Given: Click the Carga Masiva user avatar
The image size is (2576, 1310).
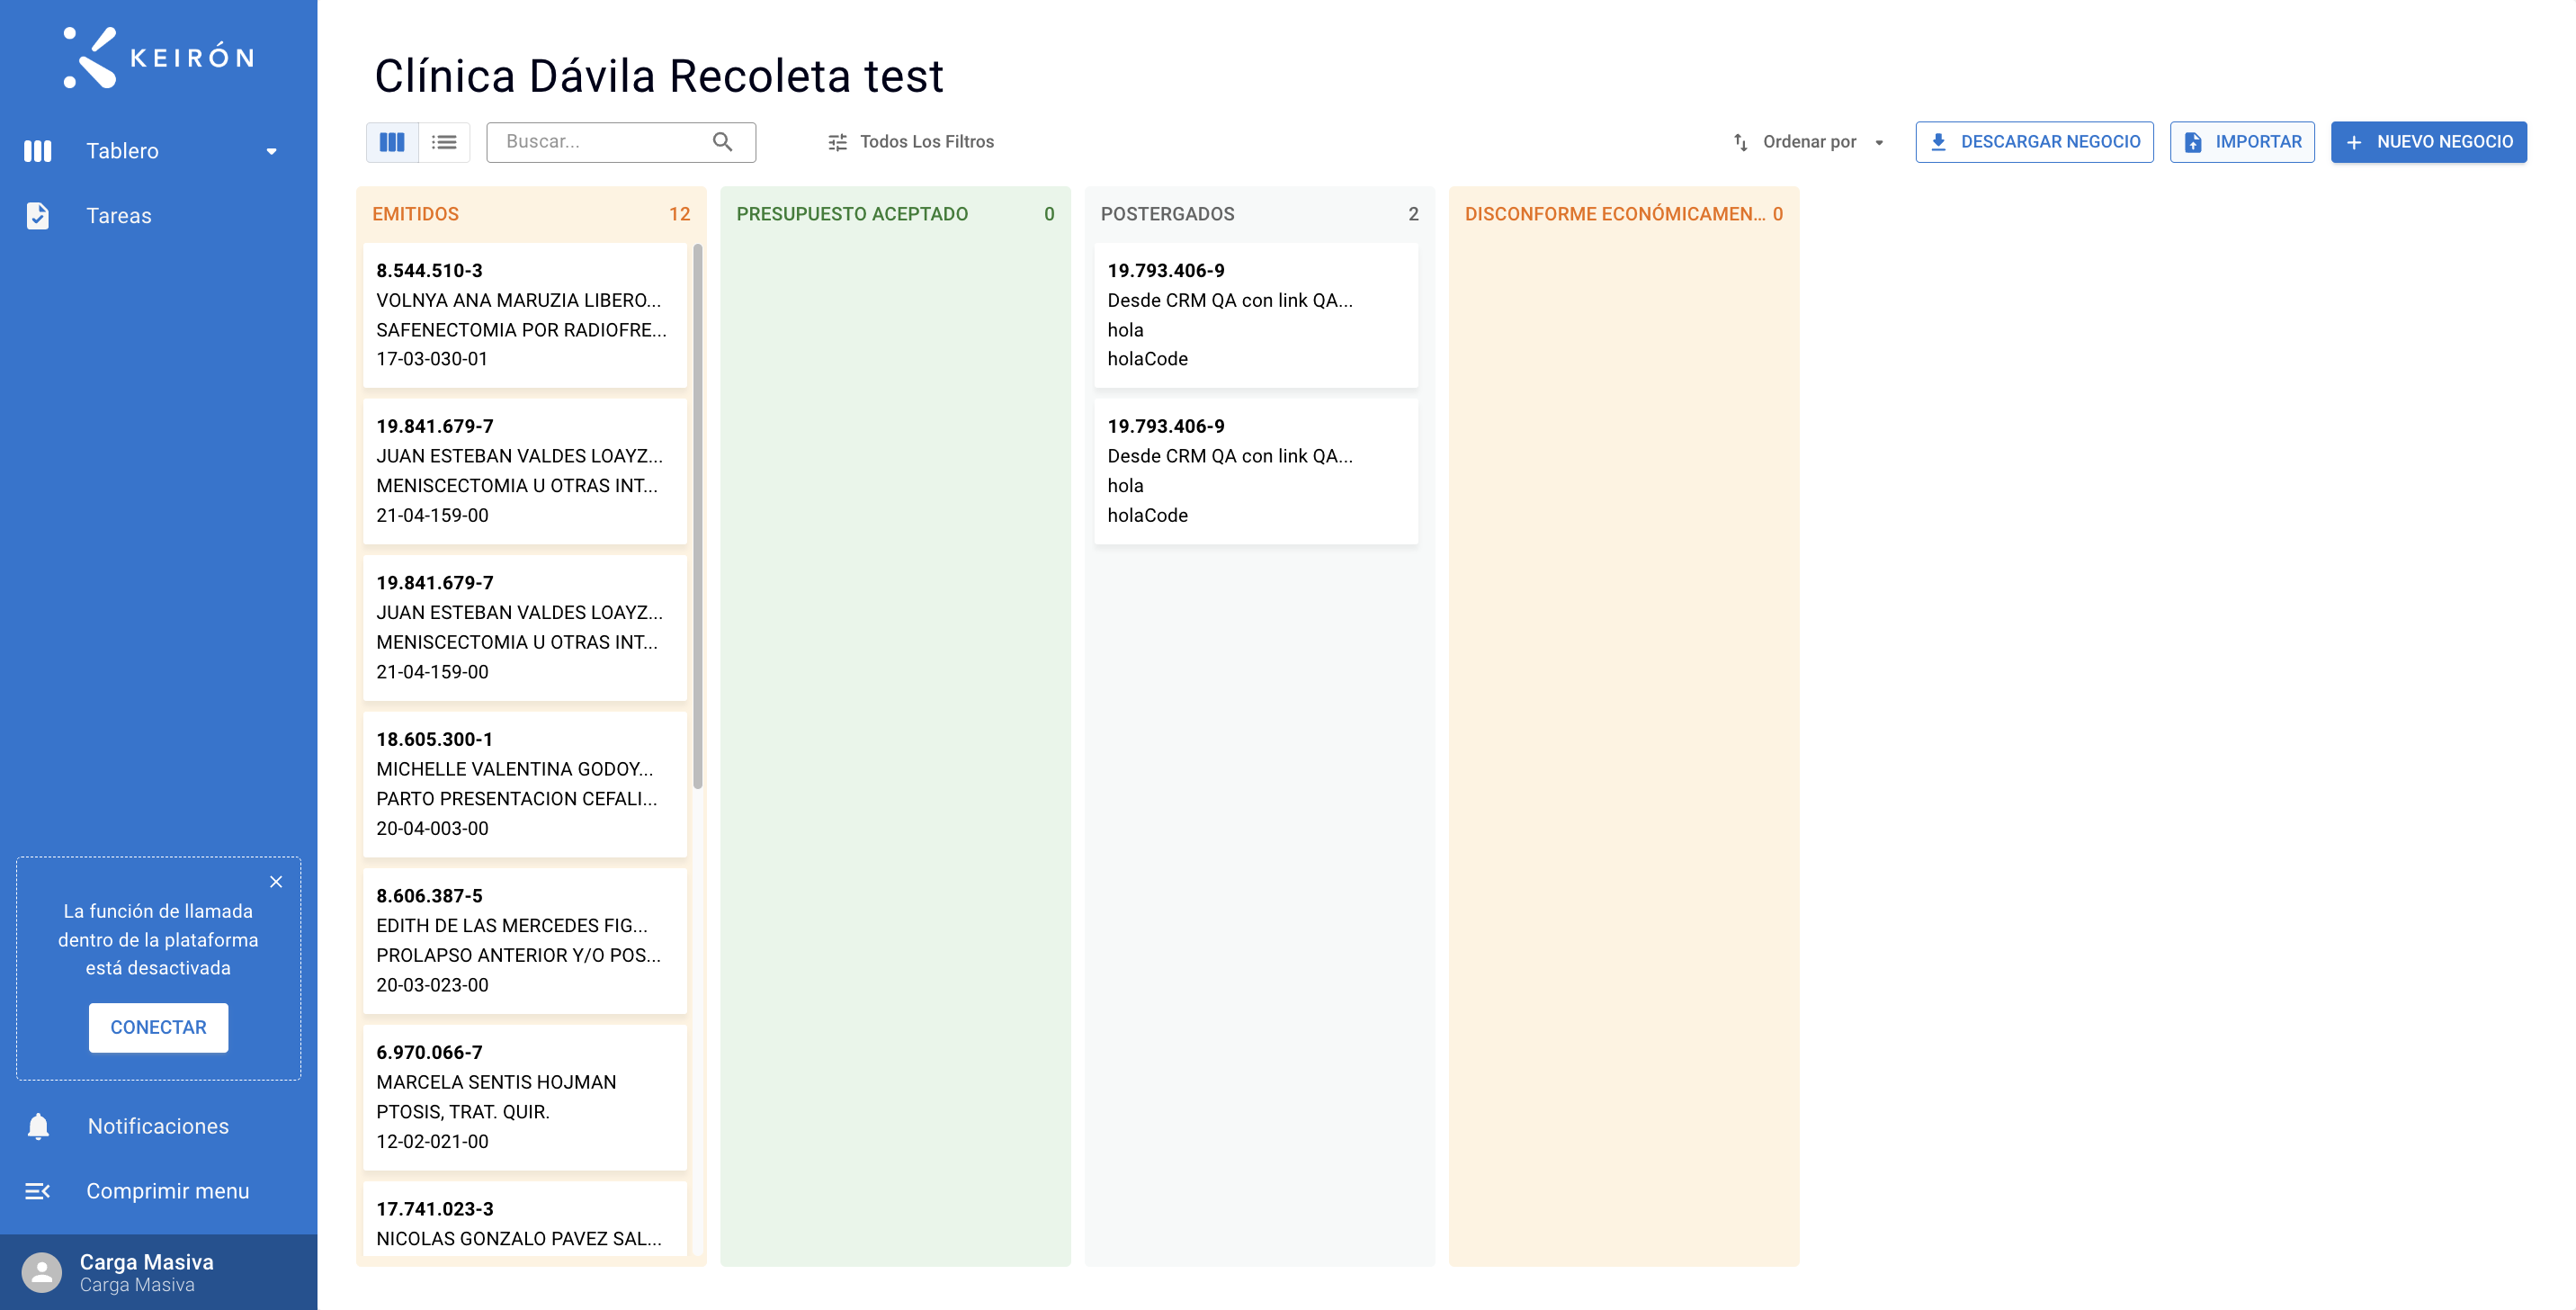Looking at the screenshot, I should 41,1273.
